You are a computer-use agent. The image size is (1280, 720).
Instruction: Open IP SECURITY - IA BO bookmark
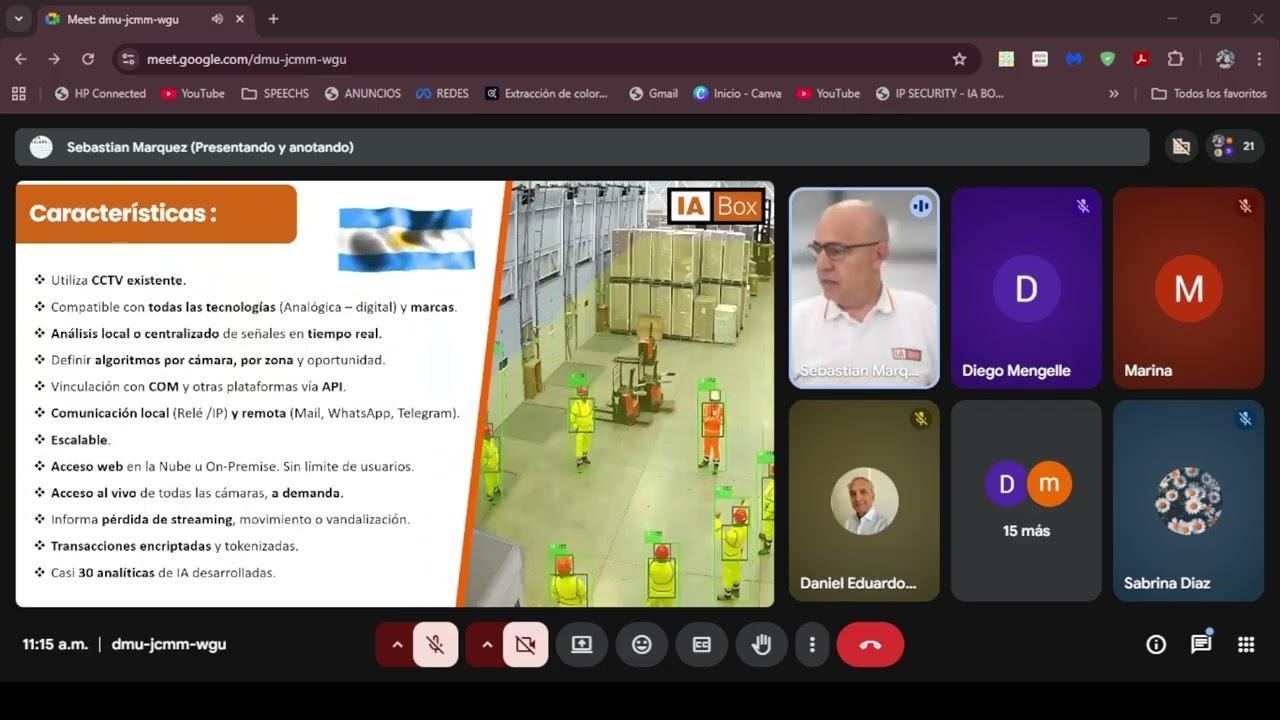pyautogui.click(x=940, y=93)
